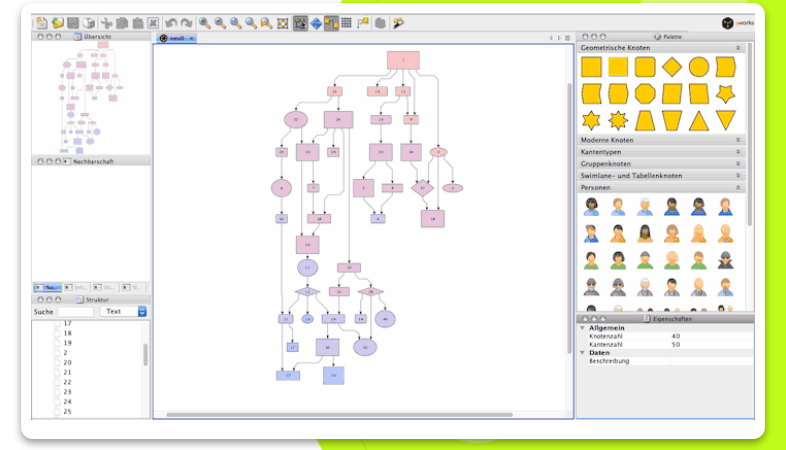This screenshot has height=450, width=786.
Task: Redo the last undone action
Action: pyautogui.click(x=186, y=23)
